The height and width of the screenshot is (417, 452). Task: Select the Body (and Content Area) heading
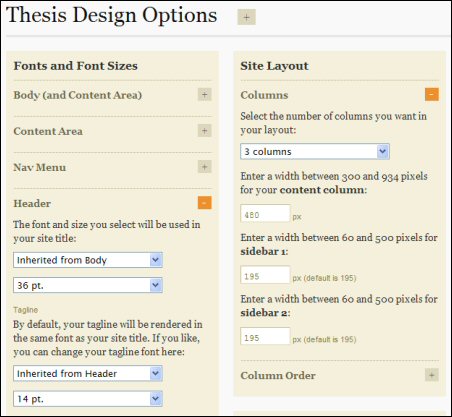(78, 95)
